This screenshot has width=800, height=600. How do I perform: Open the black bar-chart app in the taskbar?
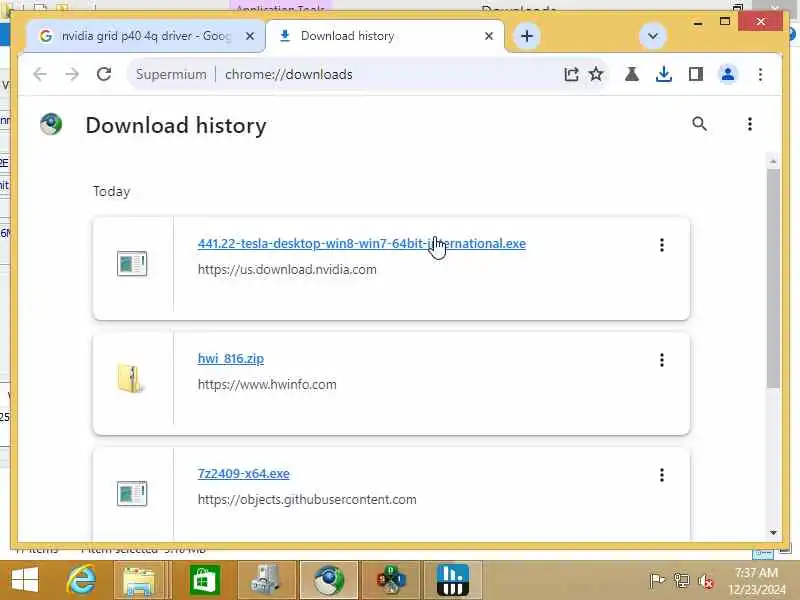[453, 580]
